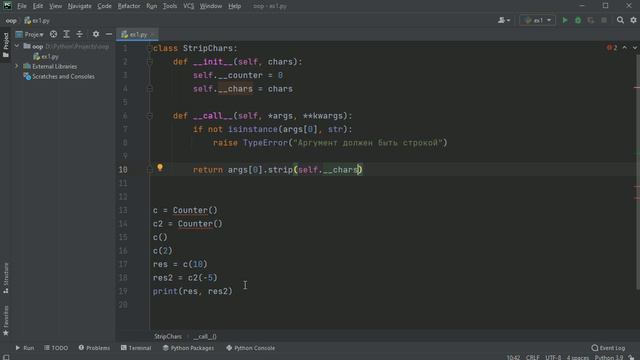Fold the StripChars class at line 1
The height and width of the screenshot is (360, 640).
149,49
